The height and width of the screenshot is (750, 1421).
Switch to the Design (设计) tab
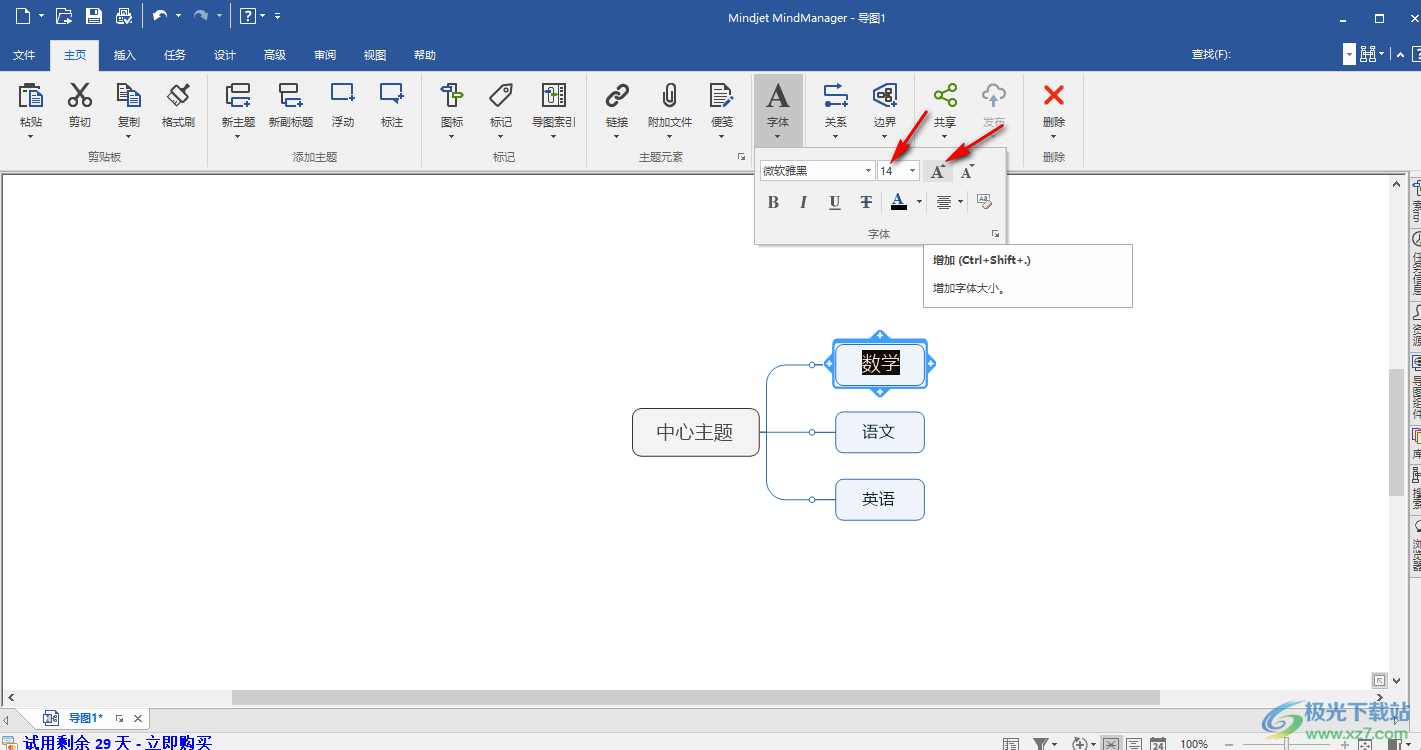[x=225, y=55]
